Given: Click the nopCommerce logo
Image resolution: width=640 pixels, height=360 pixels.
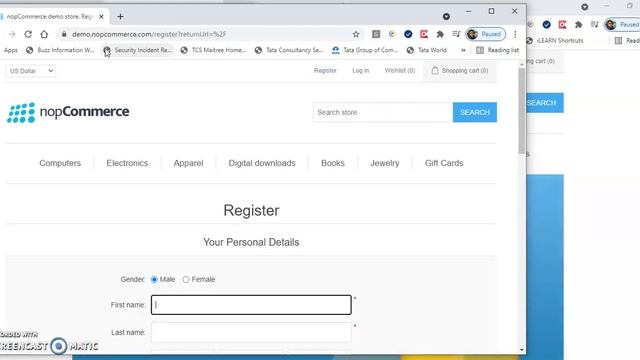Looking at the screenshot, I should coord(68,112).
